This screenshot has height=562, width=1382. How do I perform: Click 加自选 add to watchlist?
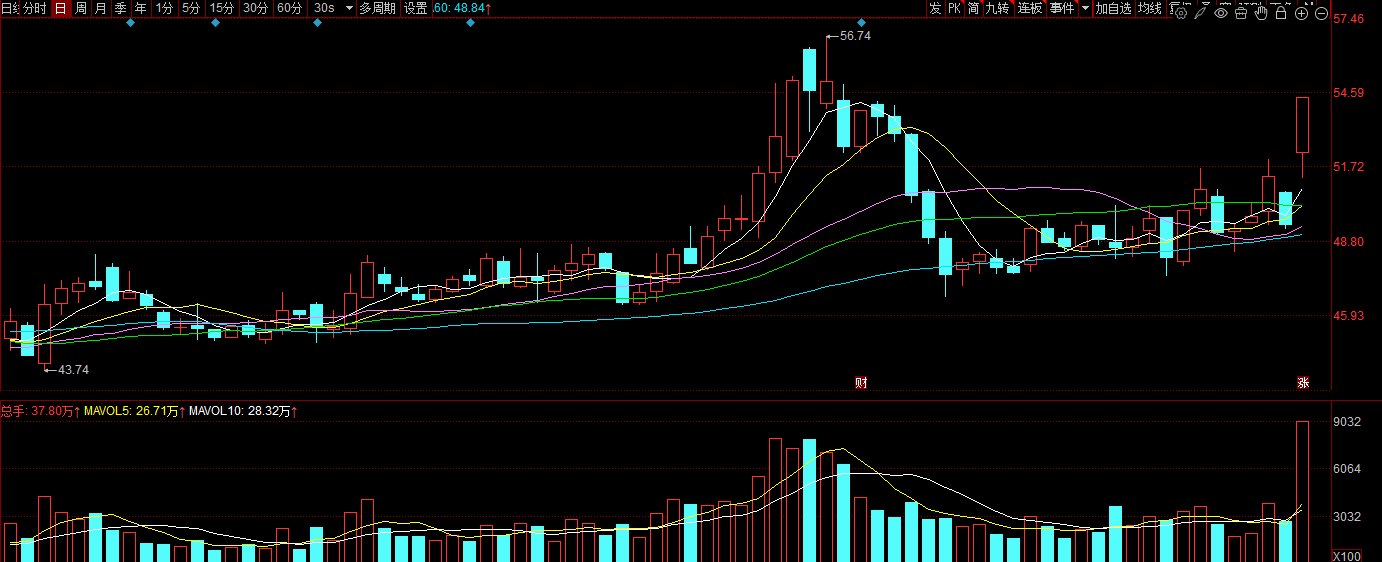[x=1113, y=8]
